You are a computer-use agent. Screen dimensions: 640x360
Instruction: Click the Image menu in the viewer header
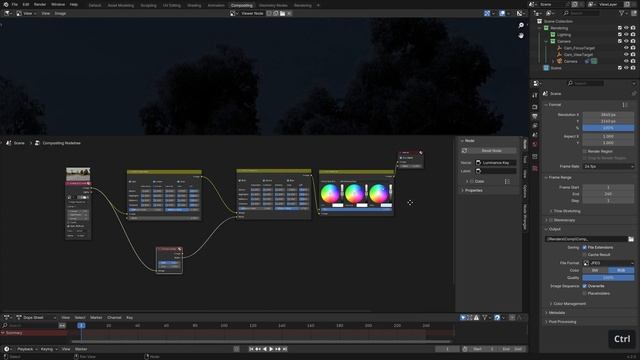coord(60,13)
